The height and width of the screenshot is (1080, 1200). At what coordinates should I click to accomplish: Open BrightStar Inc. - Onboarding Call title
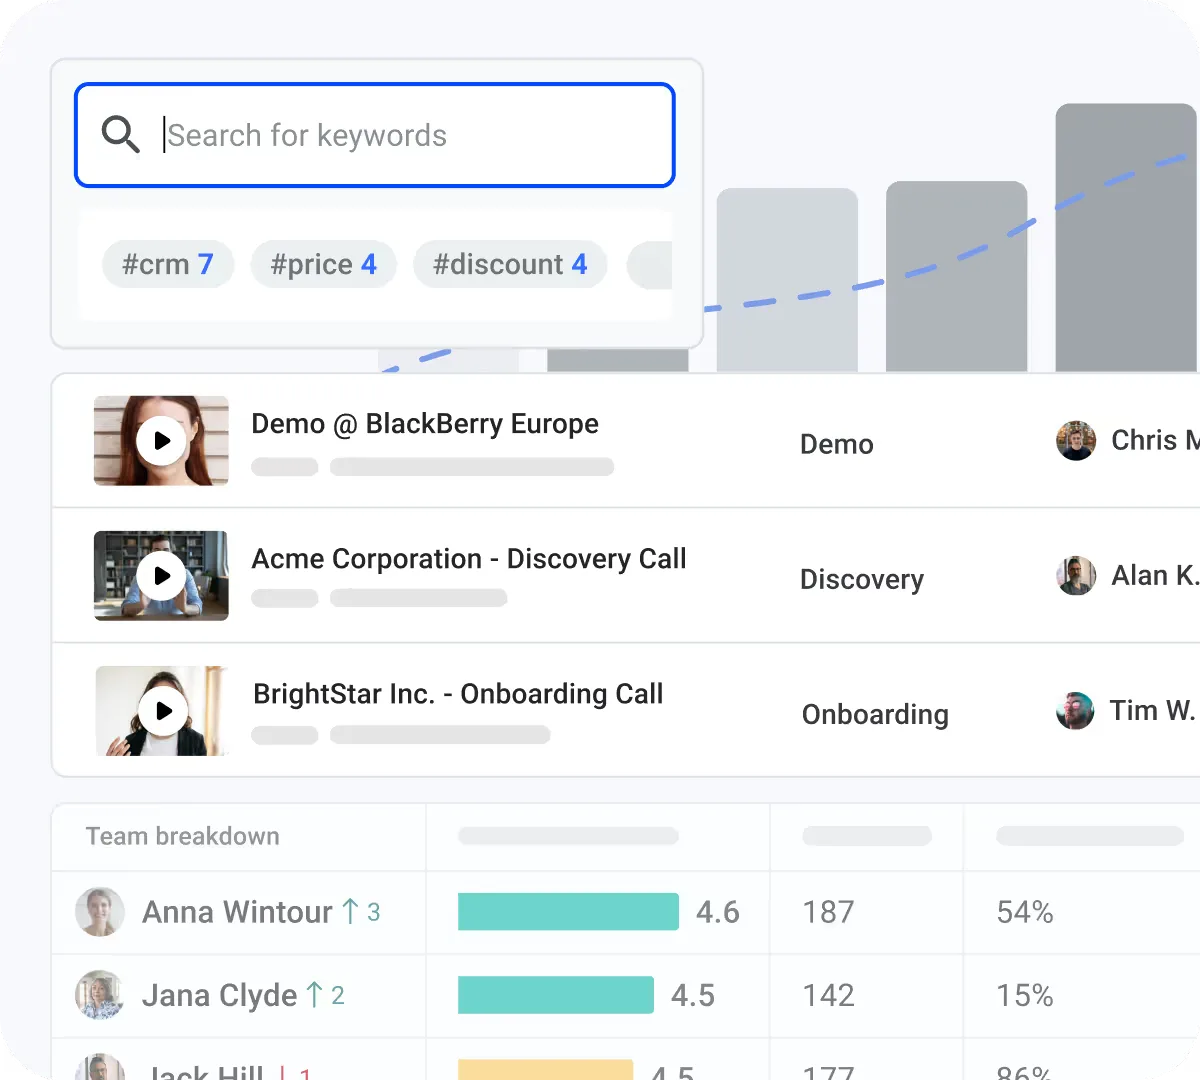[458, 694]
